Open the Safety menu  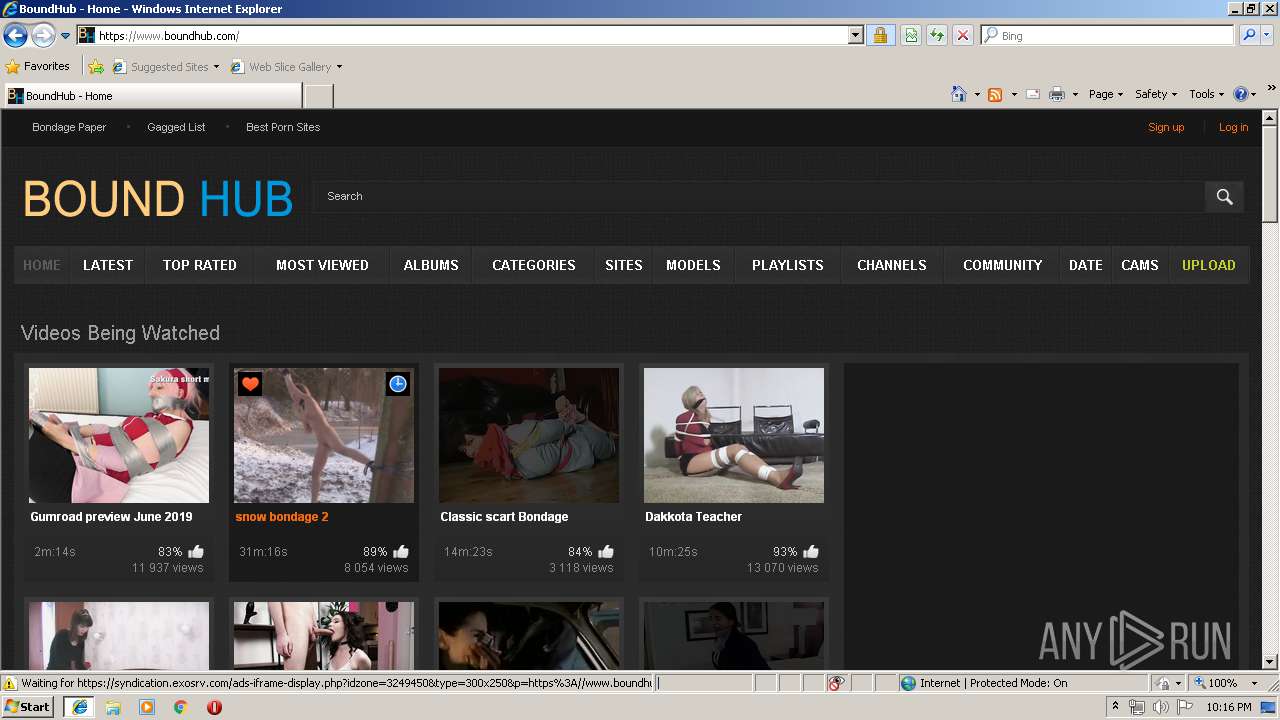pos(1156,94)
